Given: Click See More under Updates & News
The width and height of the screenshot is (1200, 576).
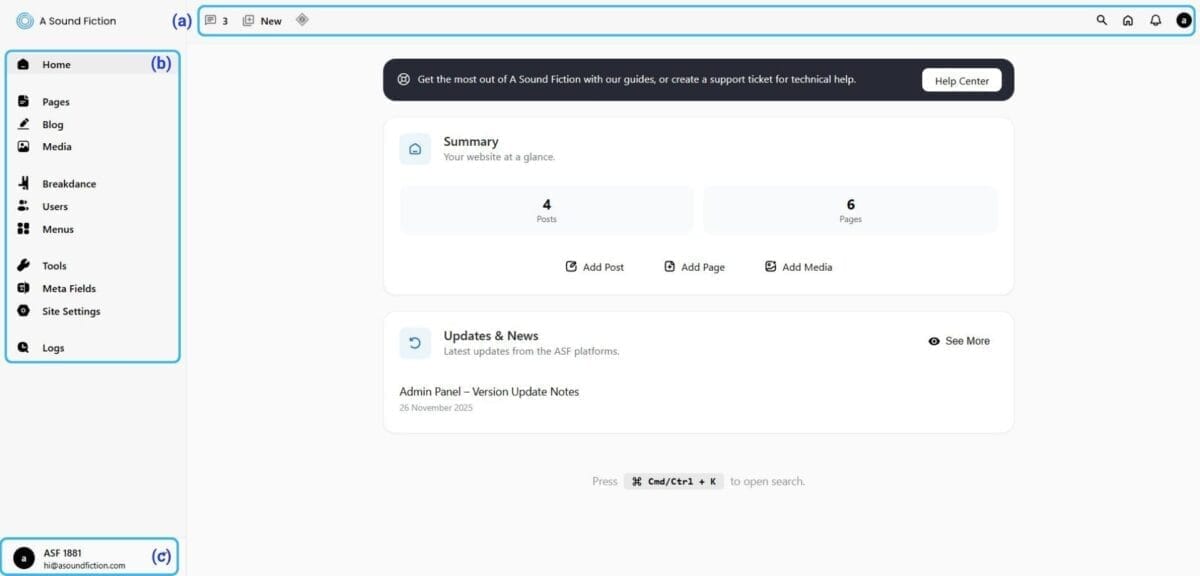Looking at the screenshot, I should pyautogui.click(x=958, y=341).
